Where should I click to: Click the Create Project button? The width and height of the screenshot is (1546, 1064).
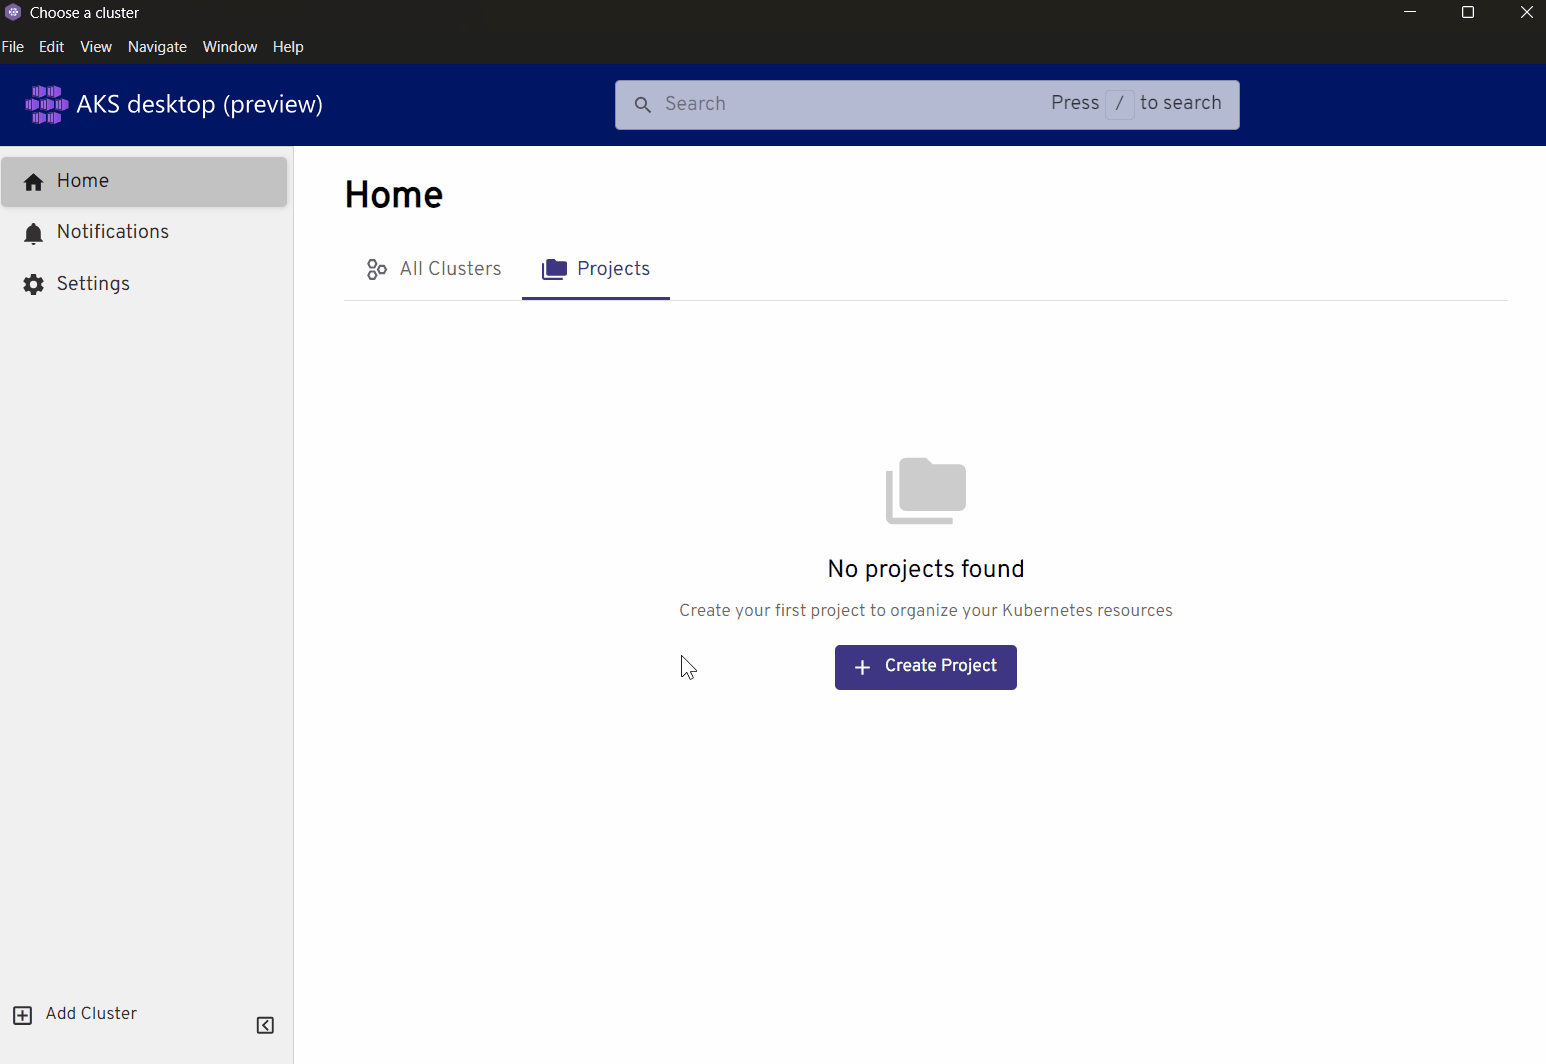(x=925, y=667)
